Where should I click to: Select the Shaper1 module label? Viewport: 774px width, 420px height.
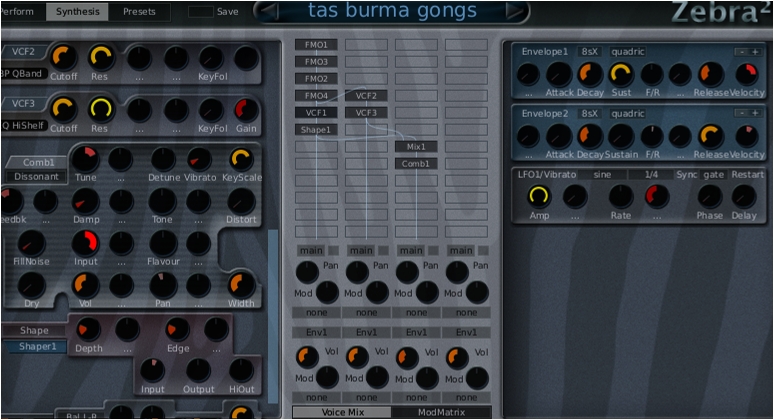coord(38,346)
